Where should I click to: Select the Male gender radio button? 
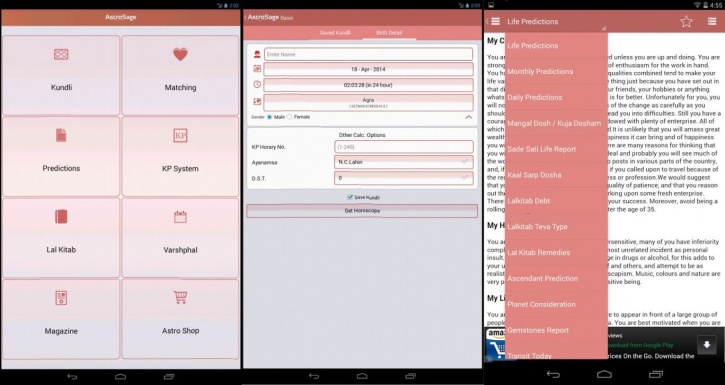coord(270,117)
